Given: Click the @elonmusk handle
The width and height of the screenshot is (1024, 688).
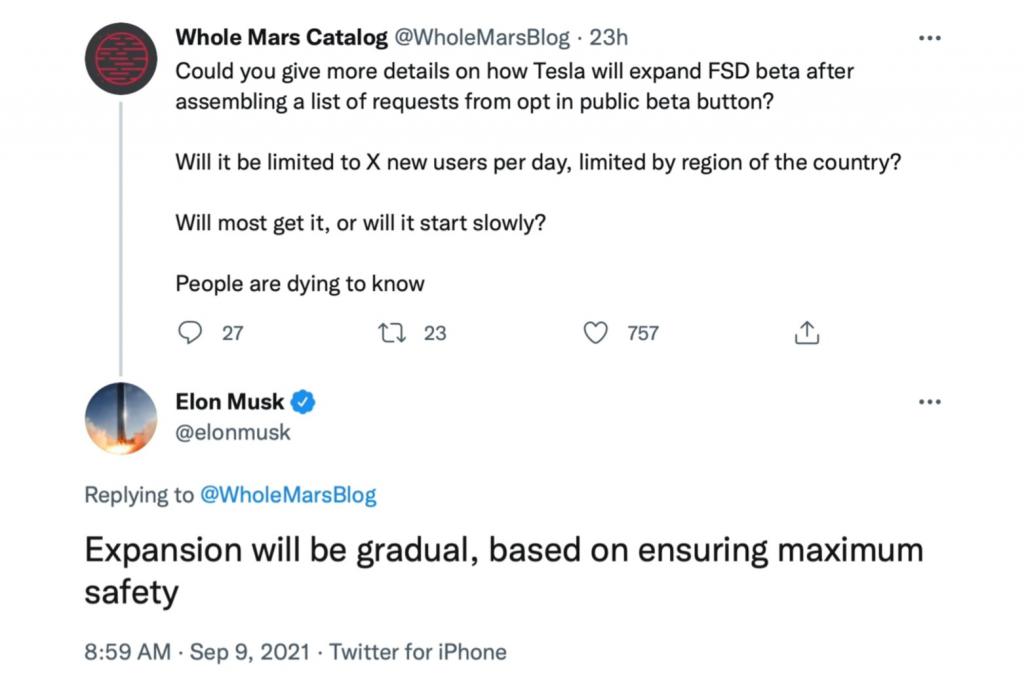Looking at the screenshot, I should click(233, 433).
